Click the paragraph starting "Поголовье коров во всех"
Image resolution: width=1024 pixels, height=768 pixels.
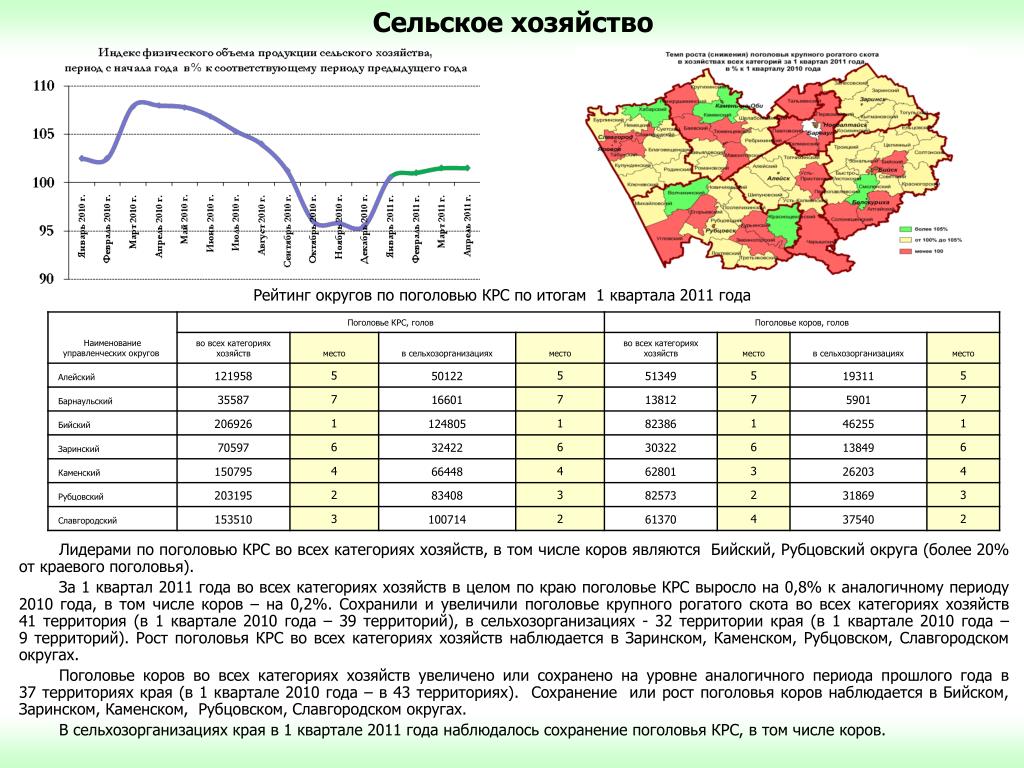click(514, 693)
